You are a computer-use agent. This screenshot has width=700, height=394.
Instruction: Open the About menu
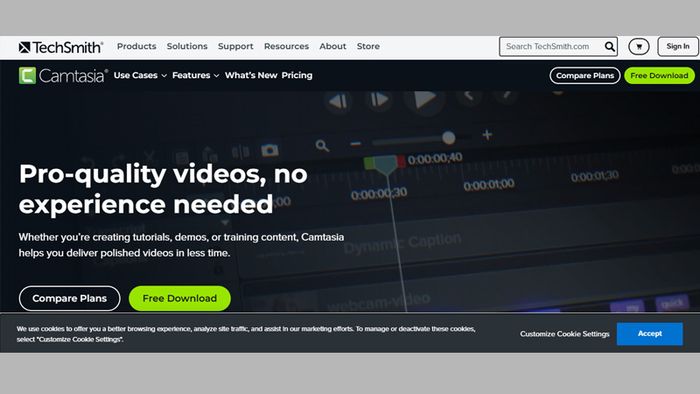[333, 46]
